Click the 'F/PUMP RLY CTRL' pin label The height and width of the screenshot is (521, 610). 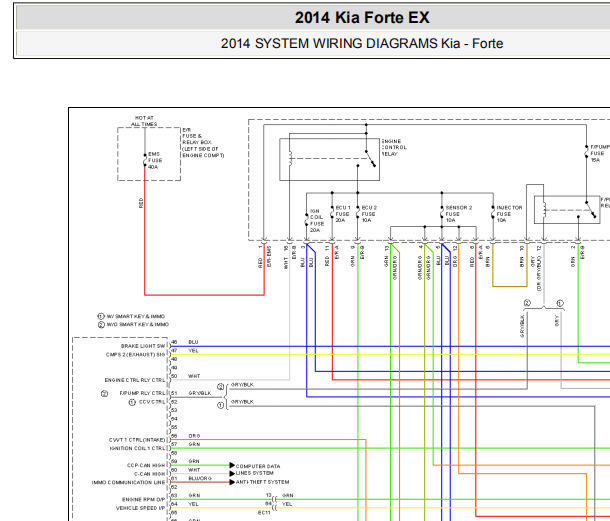(x=142, y=393)
